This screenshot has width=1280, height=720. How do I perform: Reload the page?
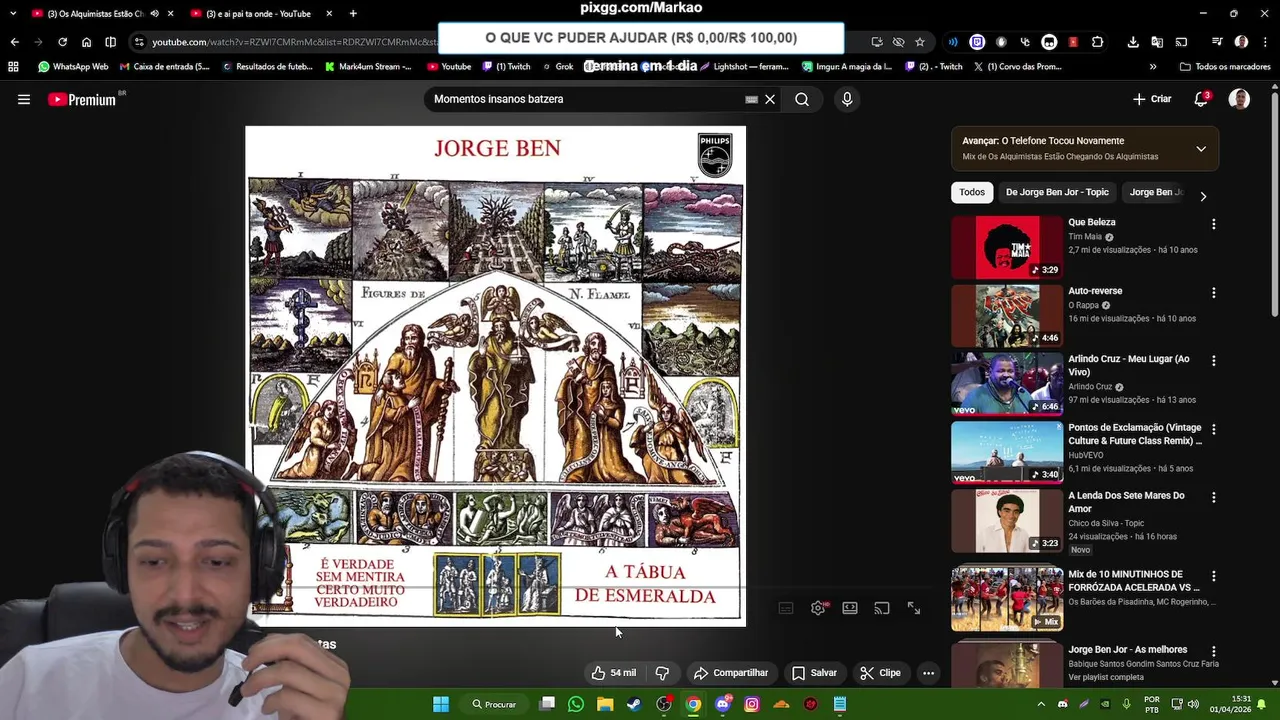click(x=62, y=42)
